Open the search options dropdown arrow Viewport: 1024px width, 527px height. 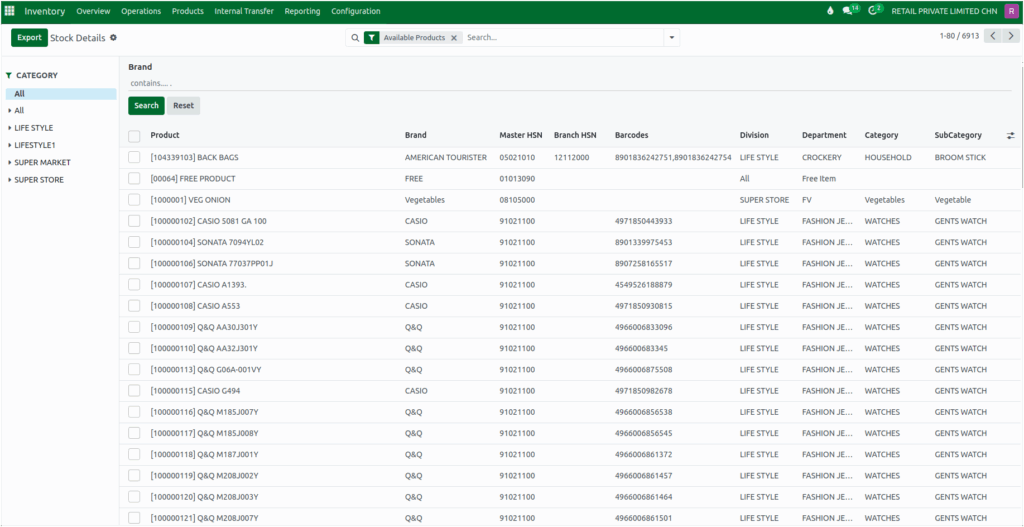pyautogui.click(x=671, y=38)
